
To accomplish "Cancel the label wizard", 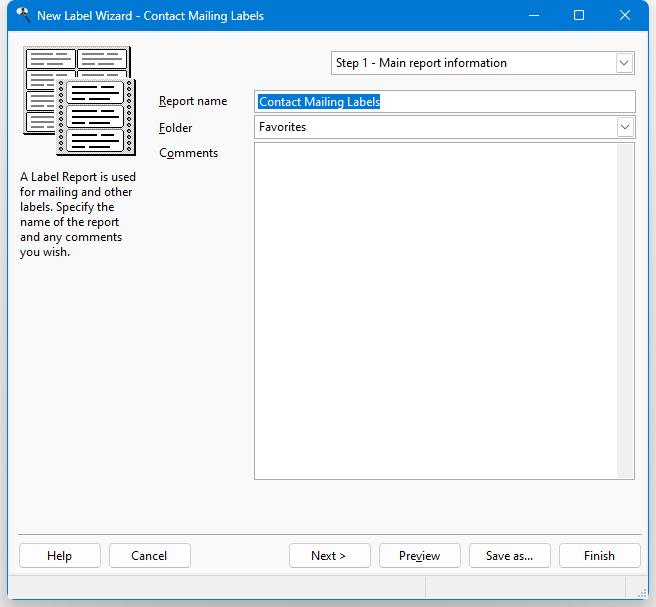I will tap(149, 556).
